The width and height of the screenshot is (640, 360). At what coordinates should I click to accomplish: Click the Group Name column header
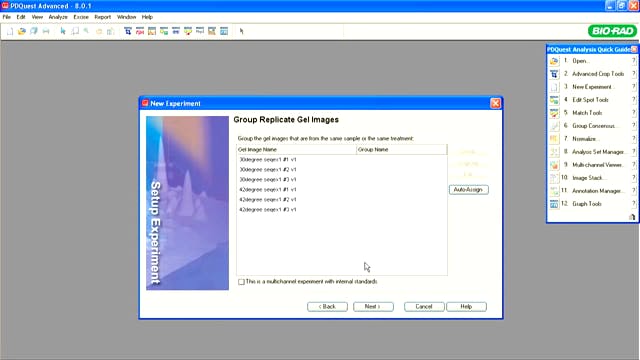click(x=402, y=150)
